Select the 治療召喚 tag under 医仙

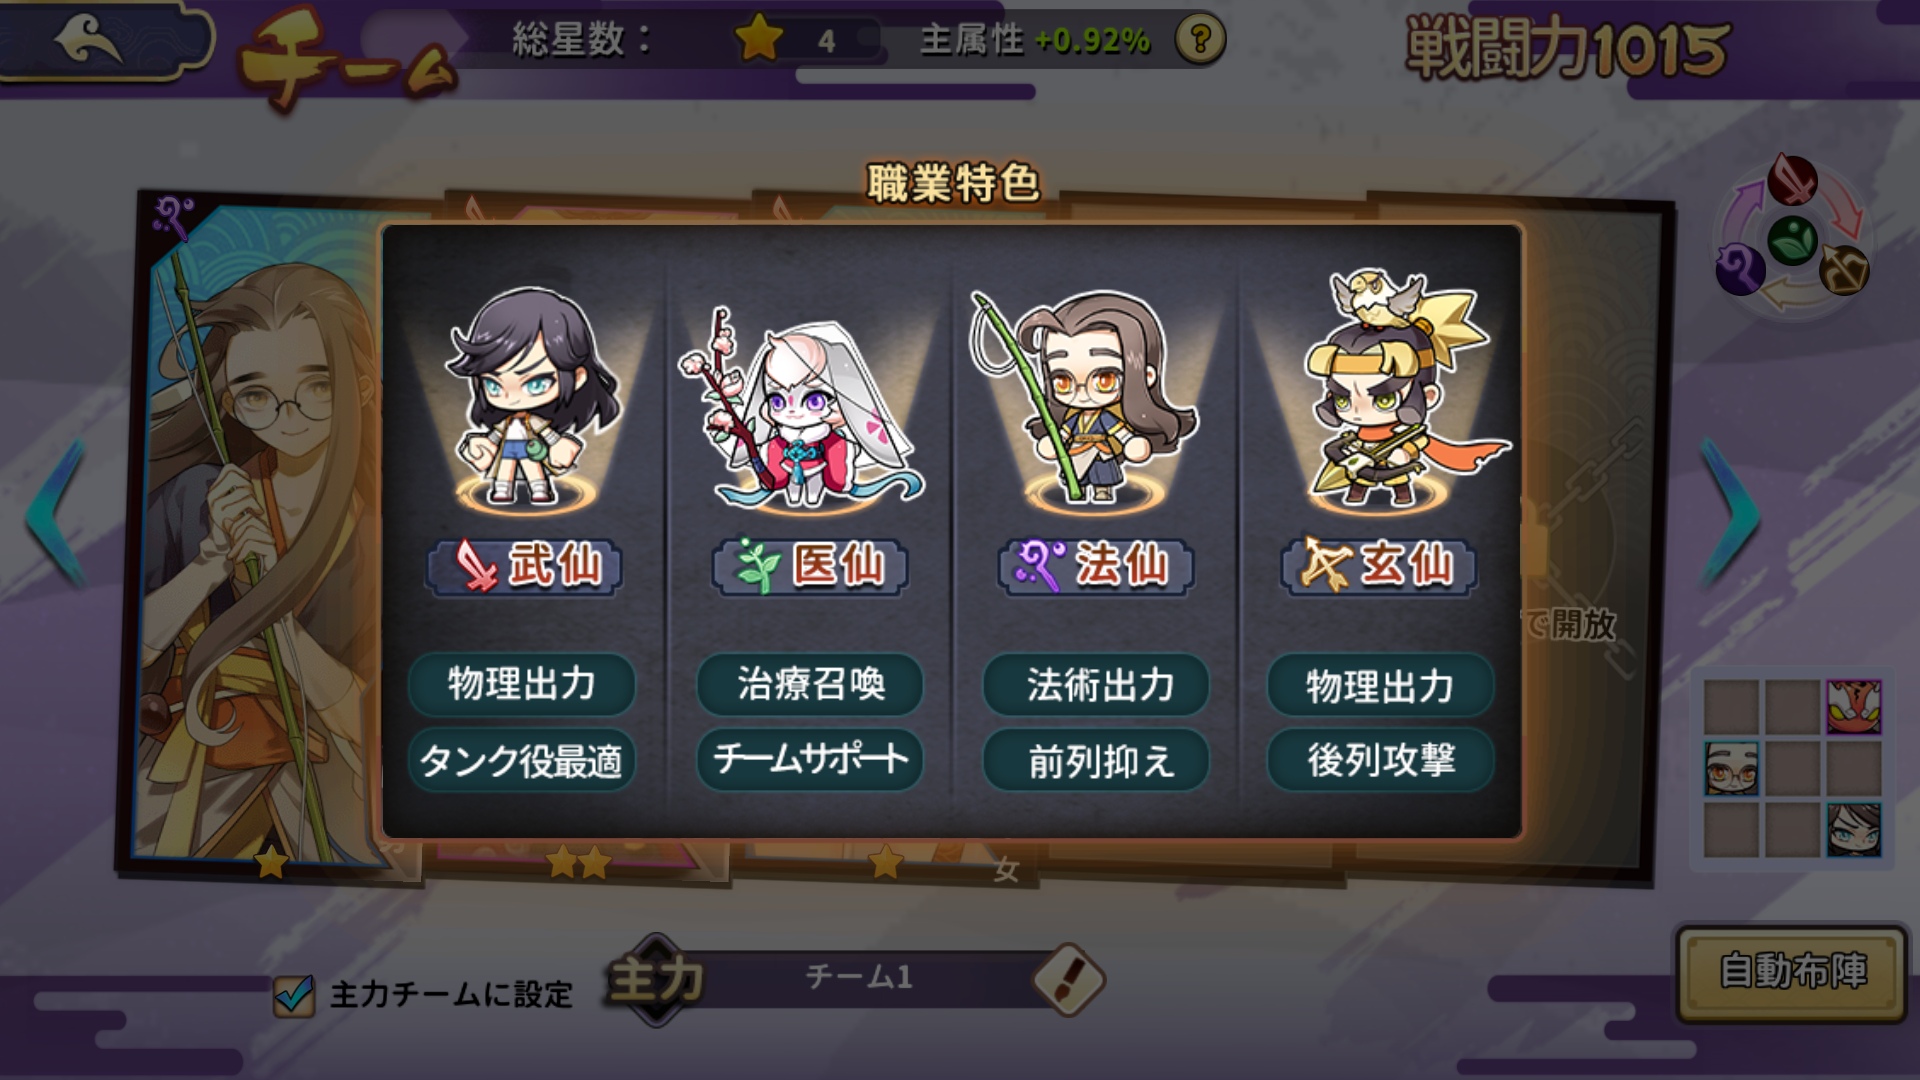click(810, 685)
